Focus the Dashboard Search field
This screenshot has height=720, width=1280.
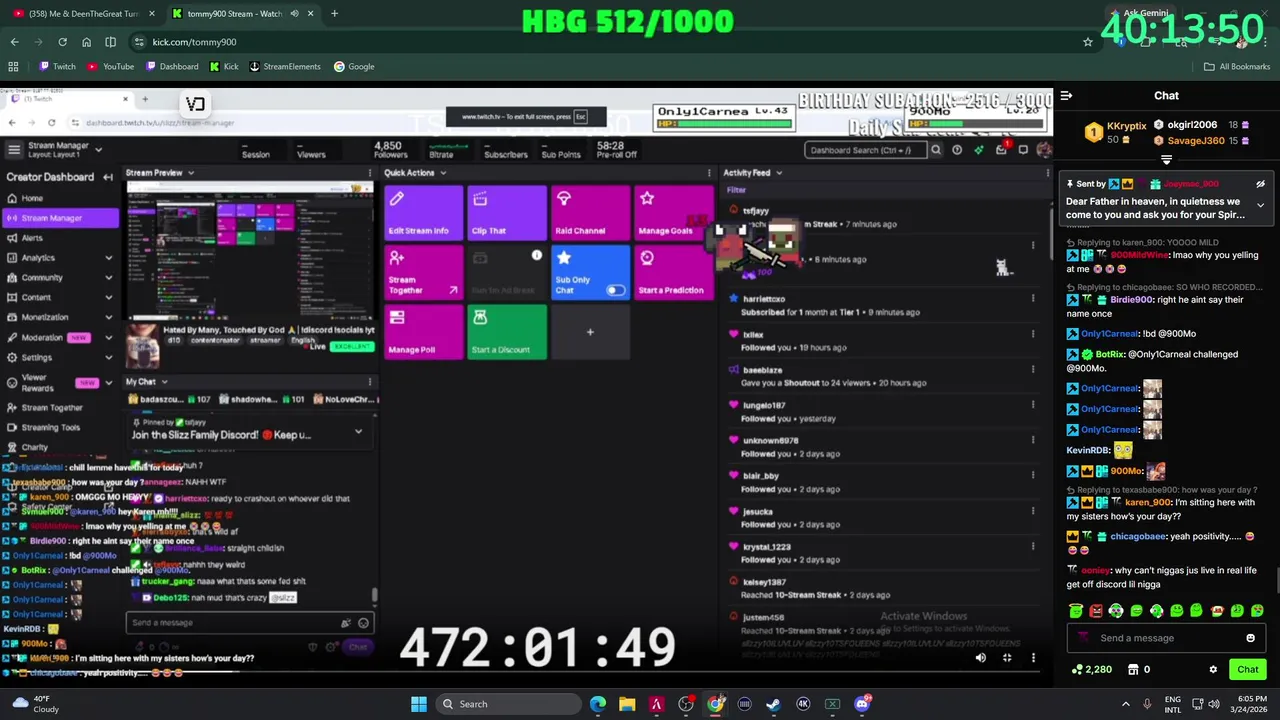(865, 150)
